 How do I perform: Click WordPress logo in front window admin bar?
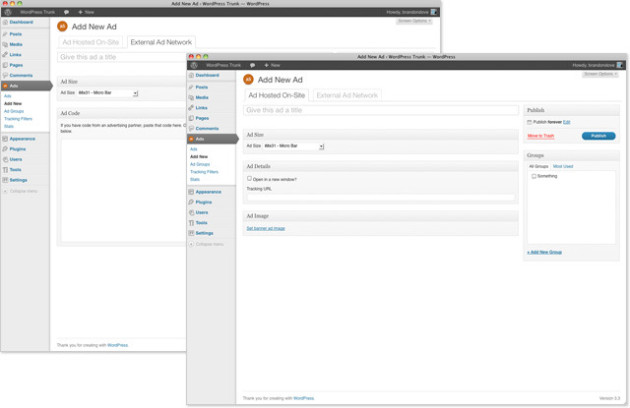[194, 65]
